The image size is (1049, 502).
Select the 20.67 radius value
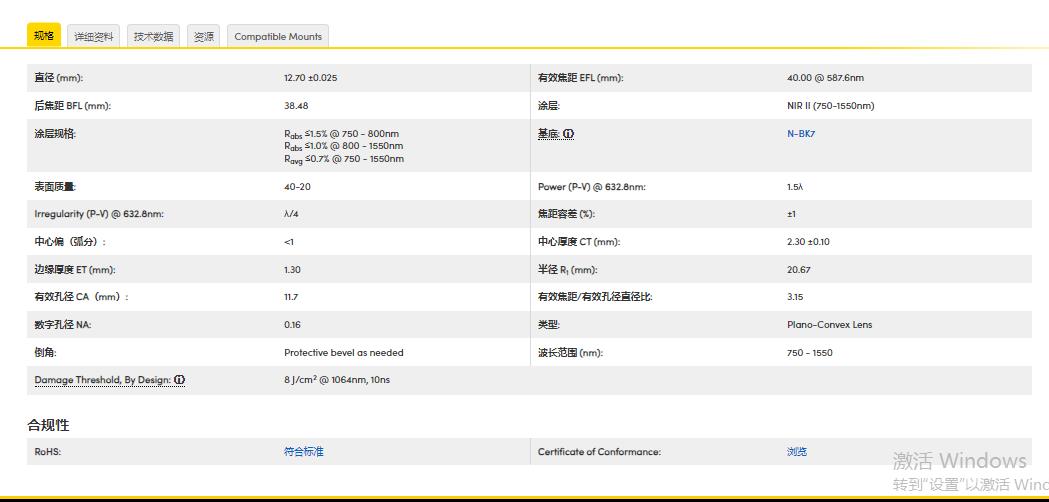click(x=799, y=270)
